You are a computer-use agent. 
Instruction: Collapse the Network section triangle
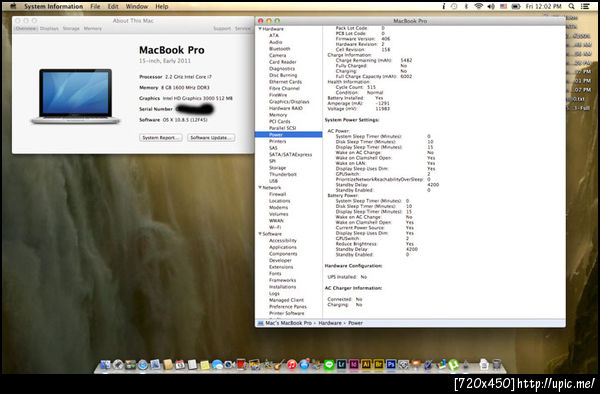[260, 187]
